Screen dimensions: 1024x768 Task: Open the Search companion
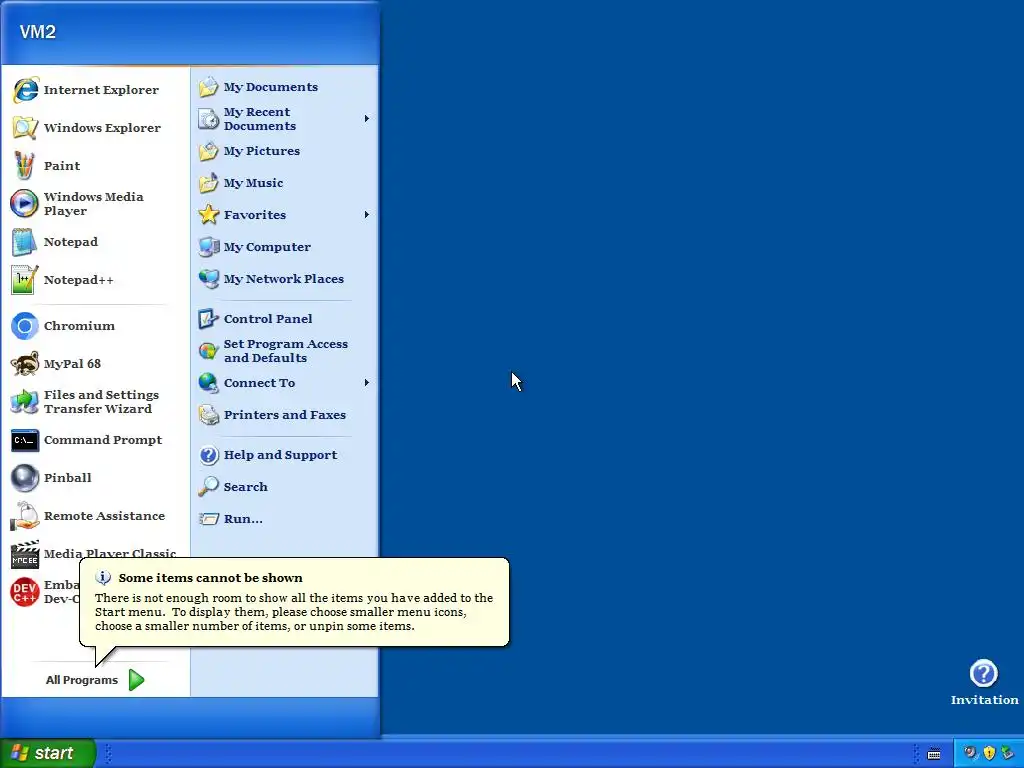tap(285, 487)
